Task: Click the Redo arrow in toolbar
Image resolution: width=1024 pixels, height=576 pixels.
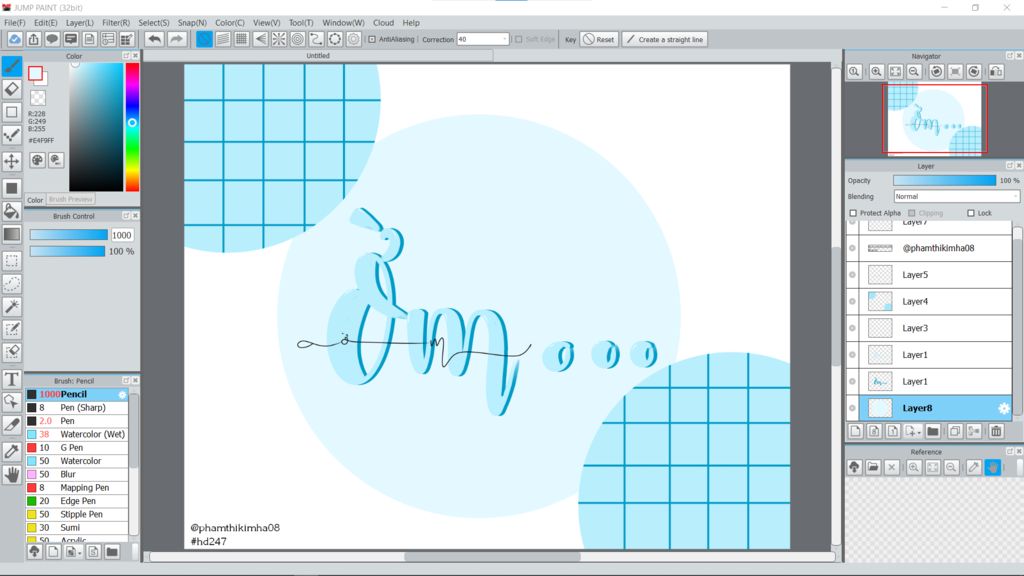Action: [176, 39]
